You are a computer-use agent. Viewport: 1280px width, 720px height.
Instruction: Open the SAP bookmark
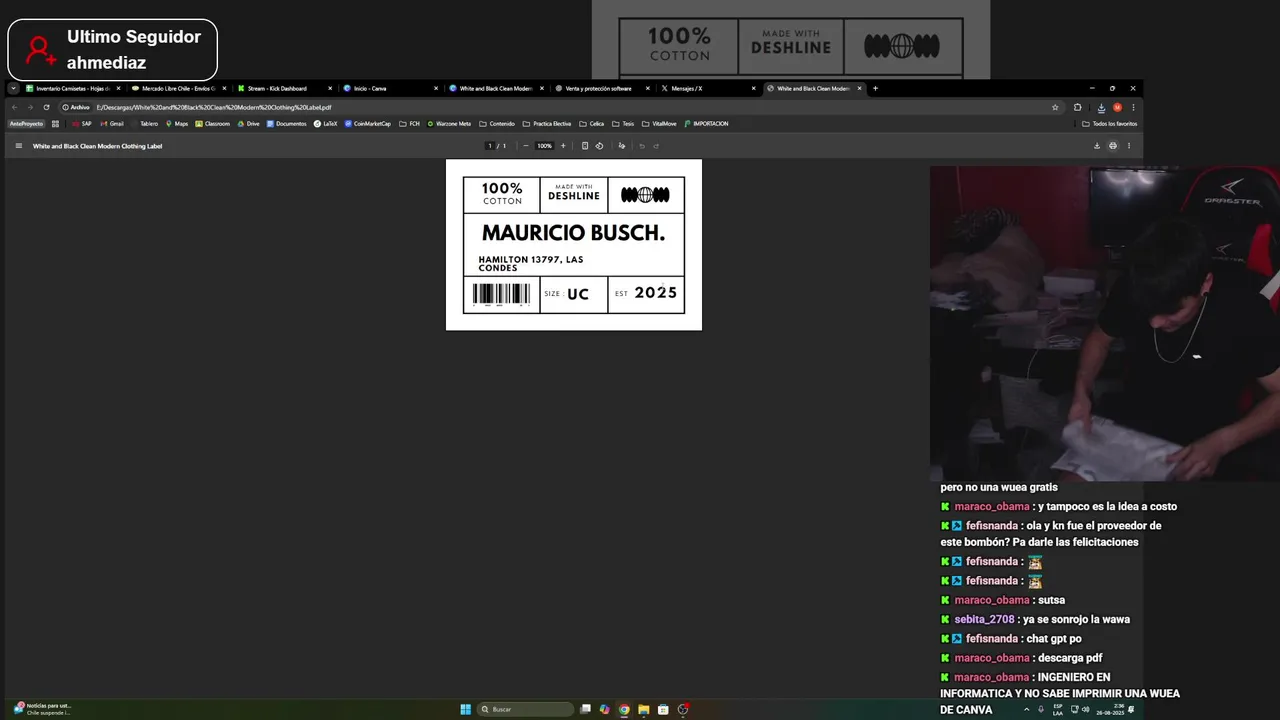click(x=81, y=124)
